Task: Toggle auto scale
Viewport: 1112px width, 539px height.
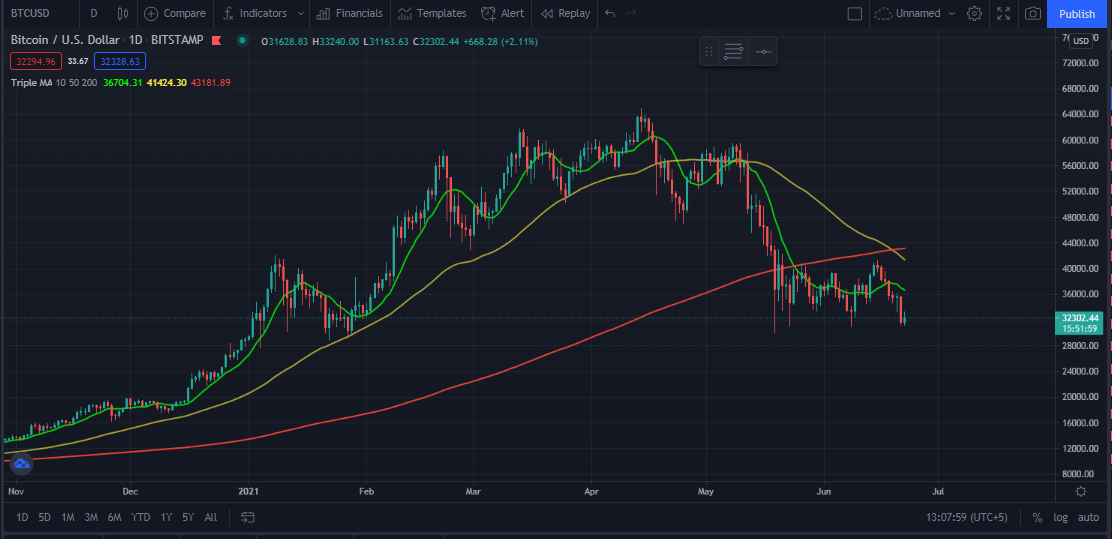Action: [1088, 518]
